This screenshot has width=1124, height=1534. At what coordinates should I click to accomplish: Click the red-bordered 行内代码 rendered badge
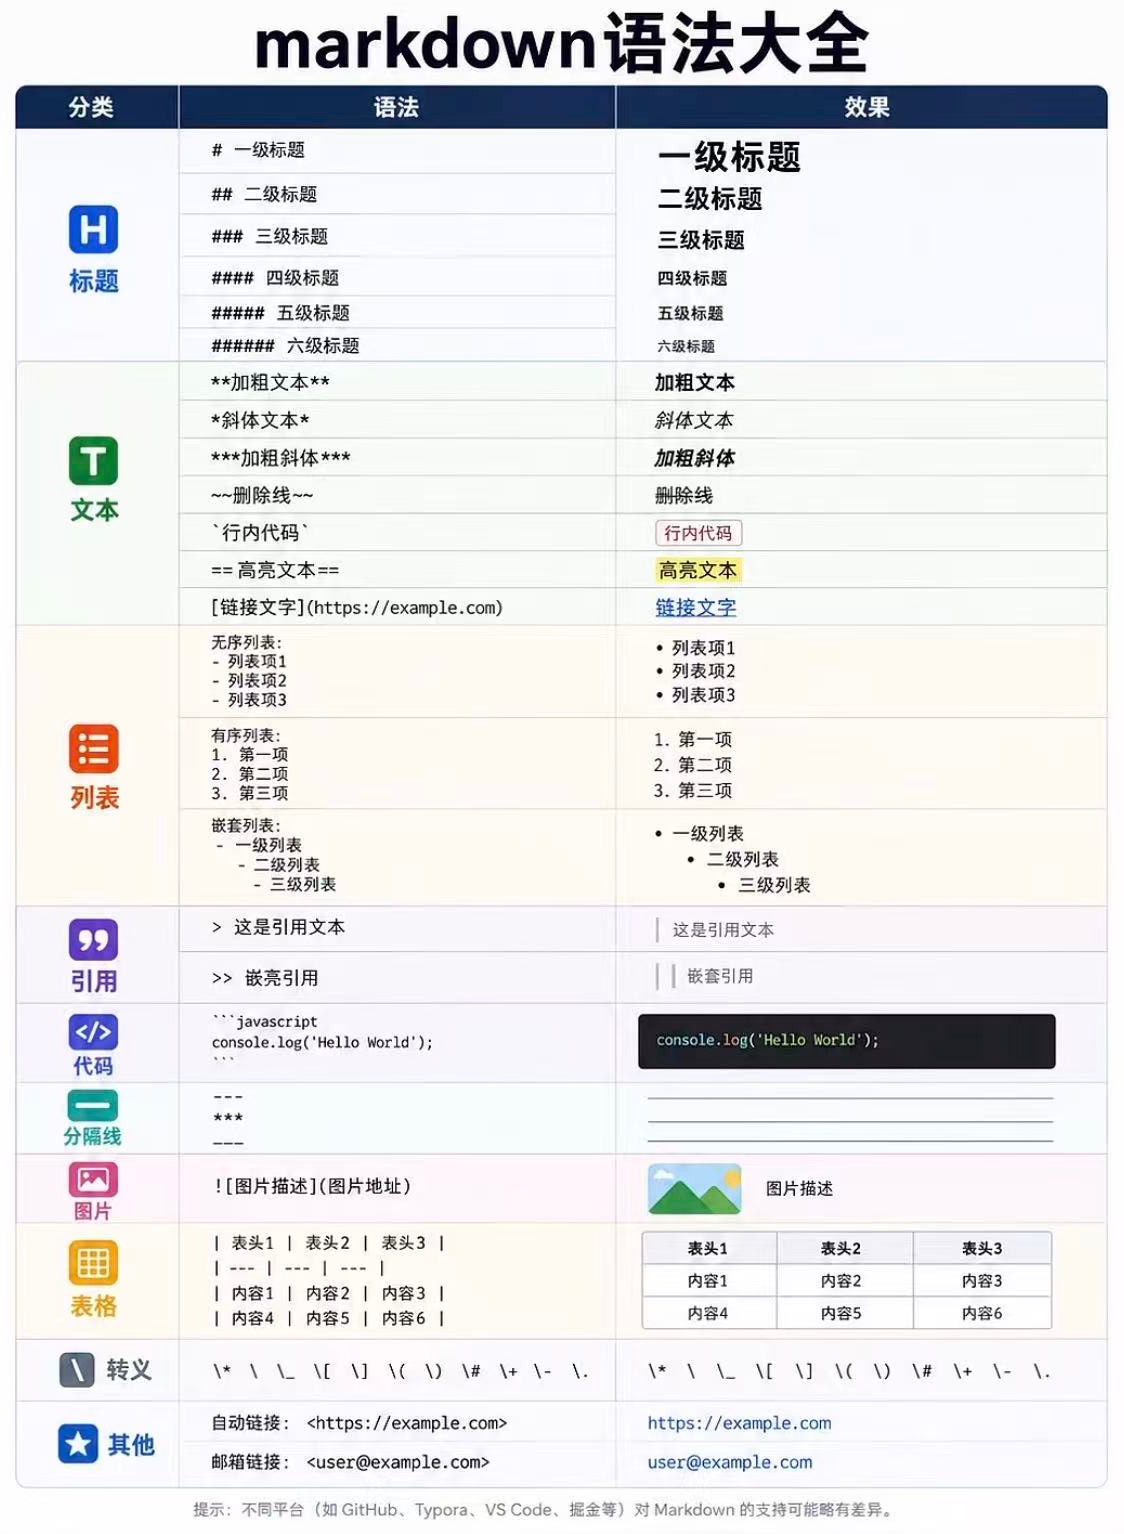699,533
